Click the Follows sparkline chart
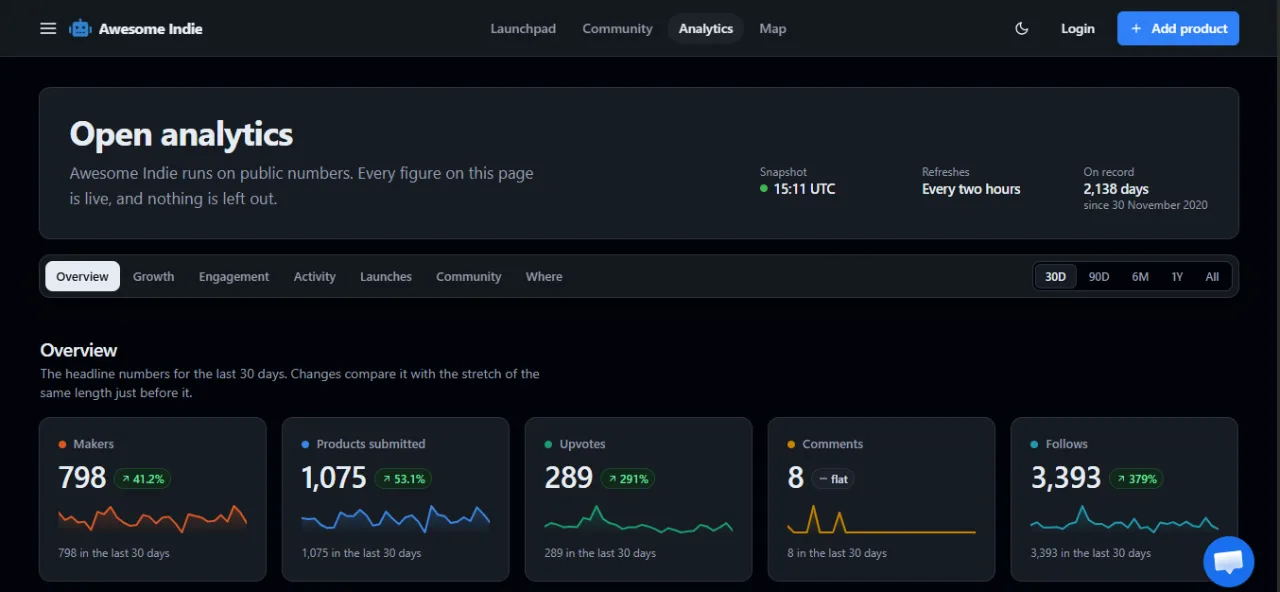 1124,519
